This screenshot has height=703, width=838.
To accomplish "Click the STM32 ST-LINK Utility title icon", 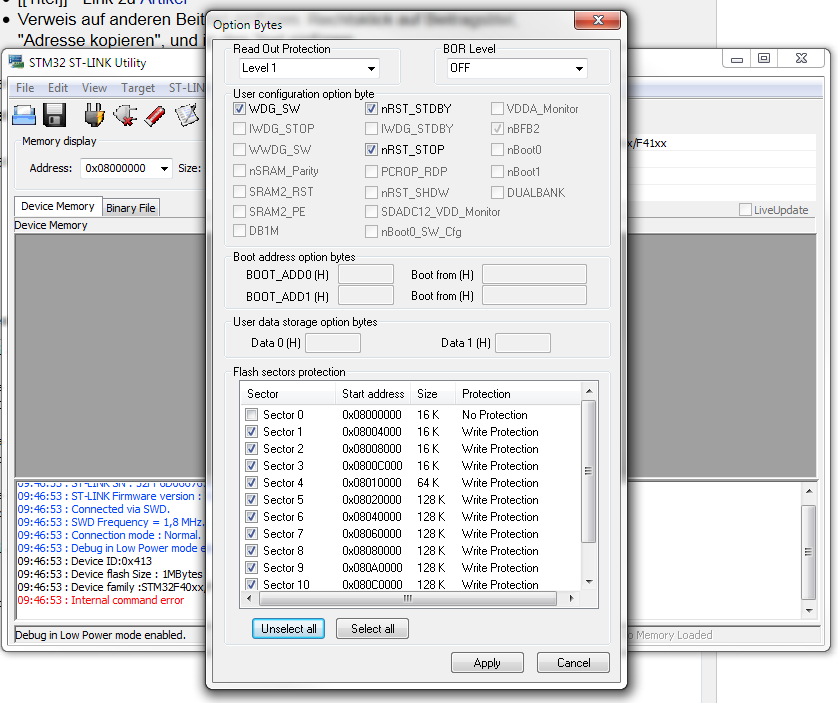I will pyautogui.click(x=16, y=62).
